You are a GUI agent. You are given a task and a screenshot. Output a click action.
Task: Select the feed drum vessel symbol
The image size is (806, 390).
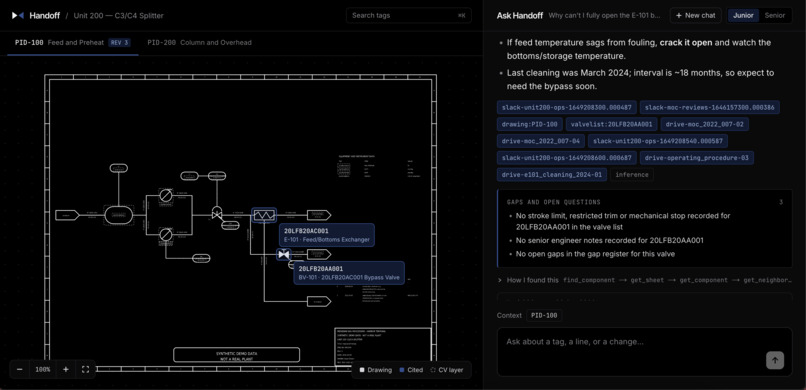point(119,215)
